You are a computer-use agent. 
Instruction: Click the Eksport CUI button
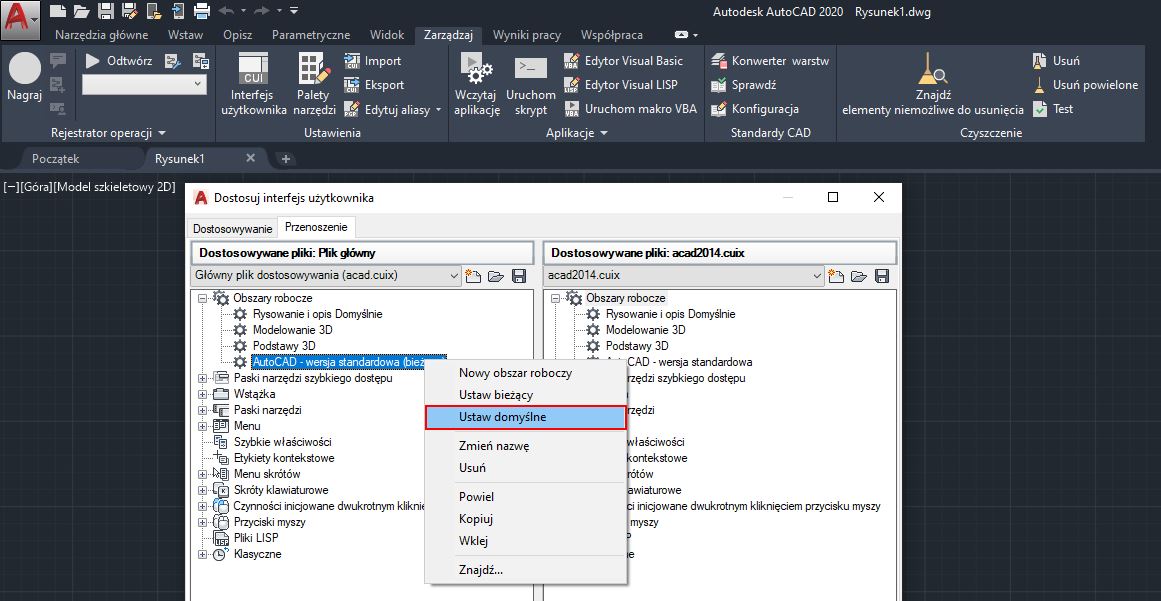pyautogui.click(x=374, y=84)
